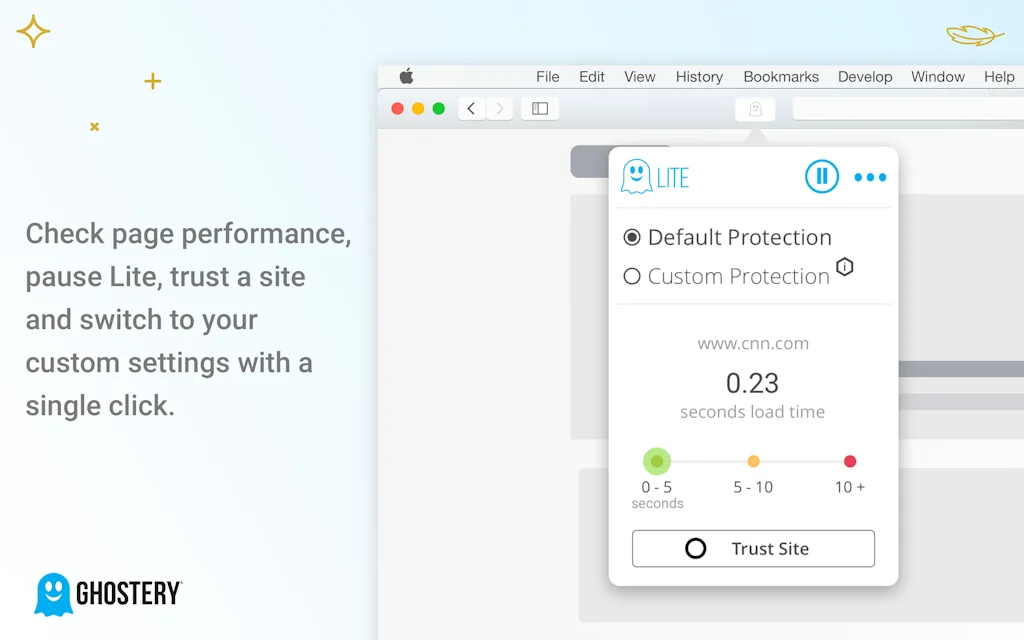Click the yellow 5-10 seconds indicator dot
Viewport: 1024px width, 640px height.
[x=753, y=461]
